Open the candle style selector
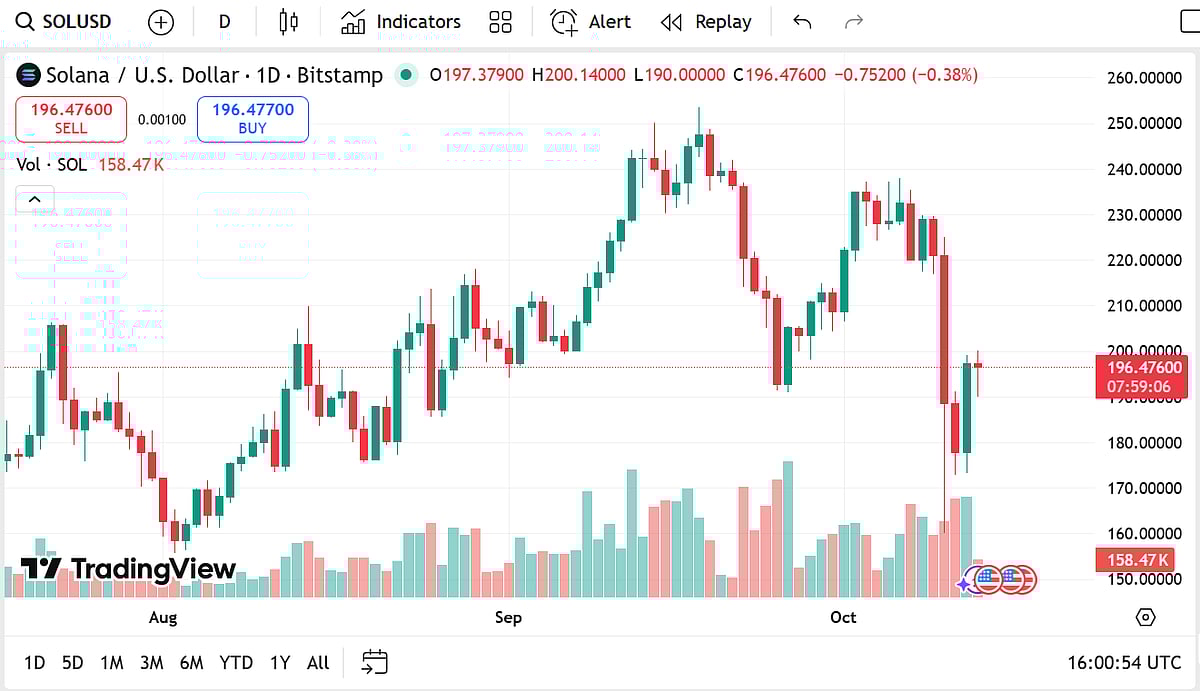Viewport: 1200px width, 691px height. [288, 21]
